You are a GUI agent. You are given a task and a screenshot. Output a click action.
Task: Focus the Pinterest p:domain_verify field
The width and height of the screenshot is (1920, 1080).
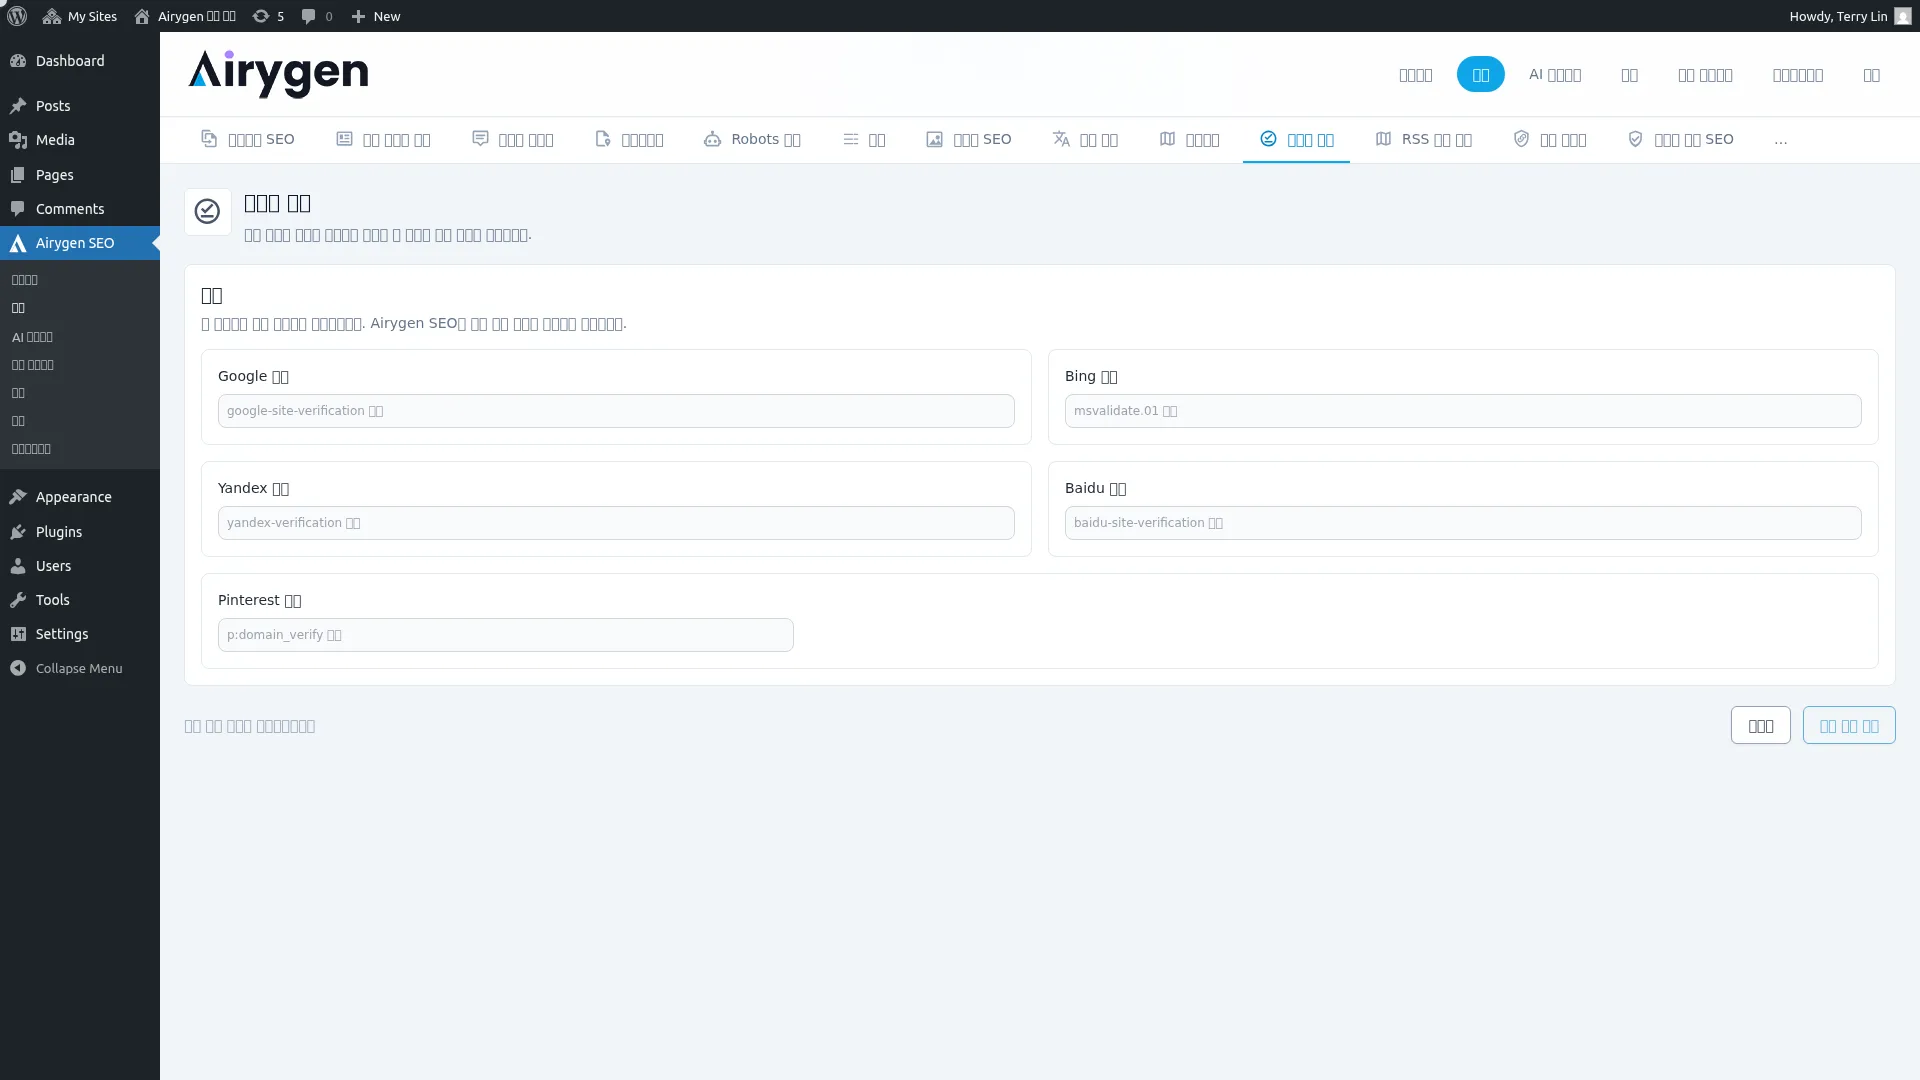tap(506, 635)
